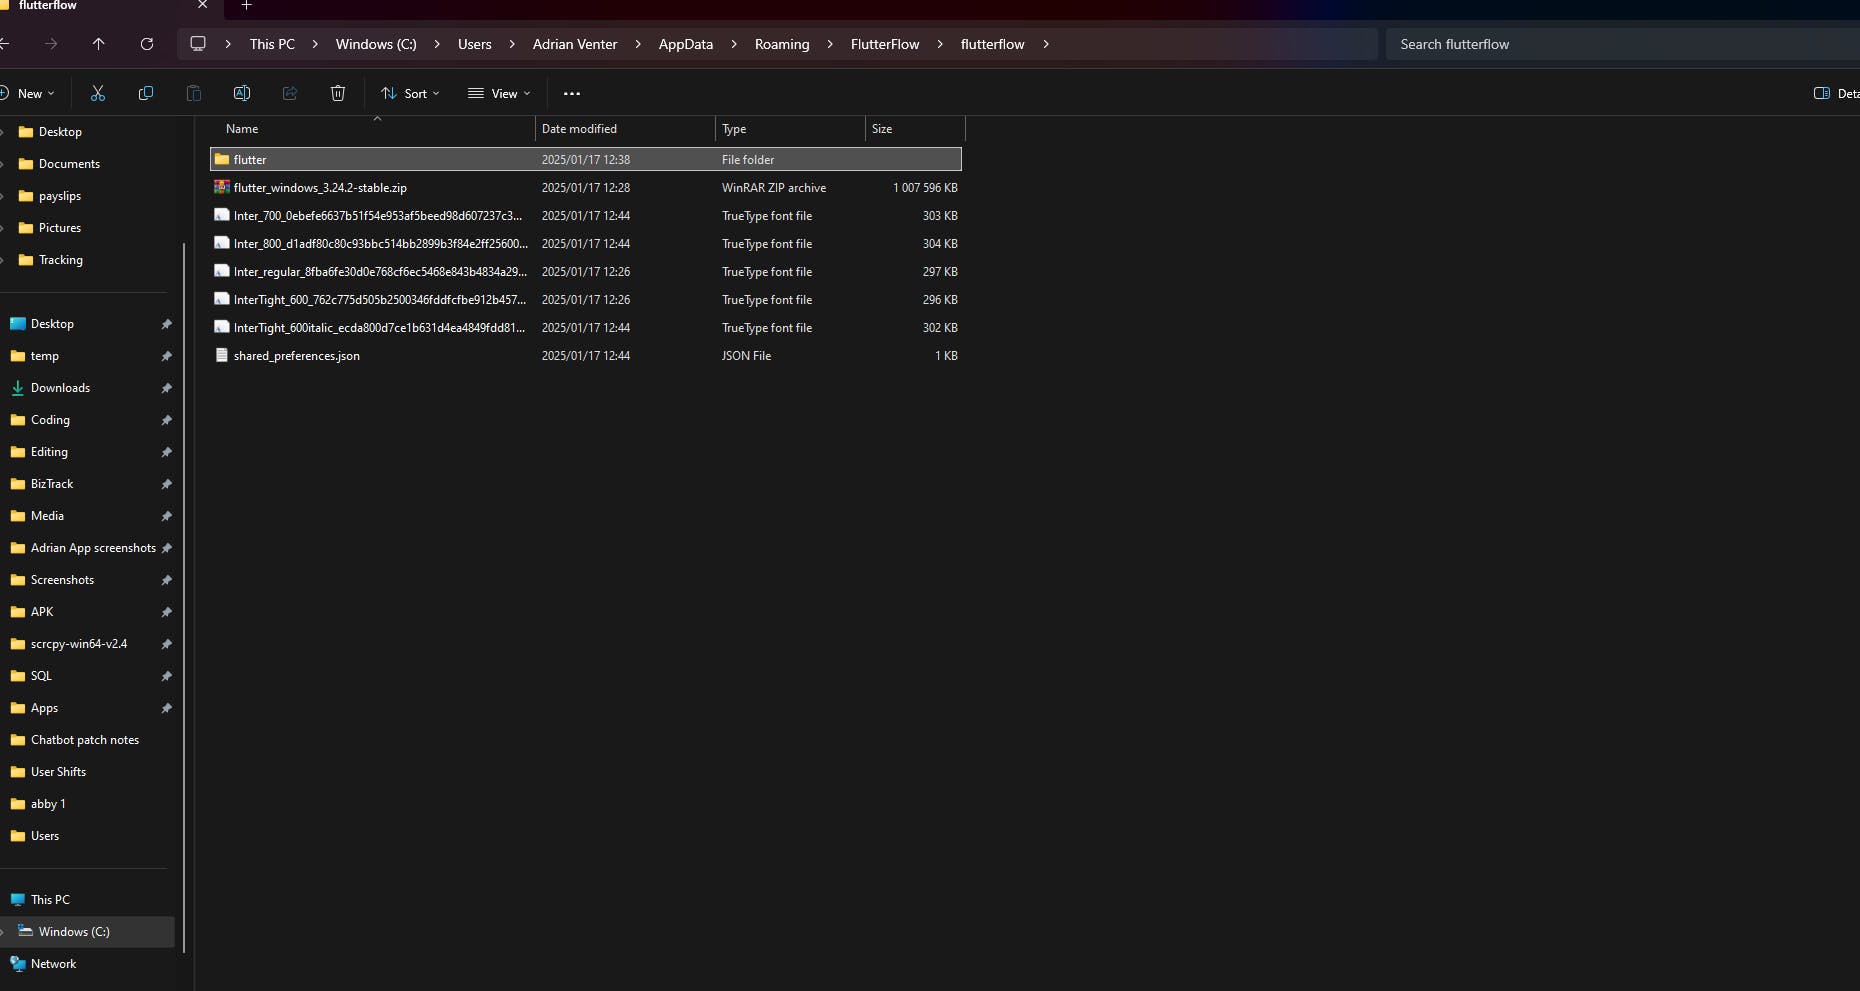Expand chevron after Roaming breadcrumb
Screen dimensions: 1860x991
(830, 44)
